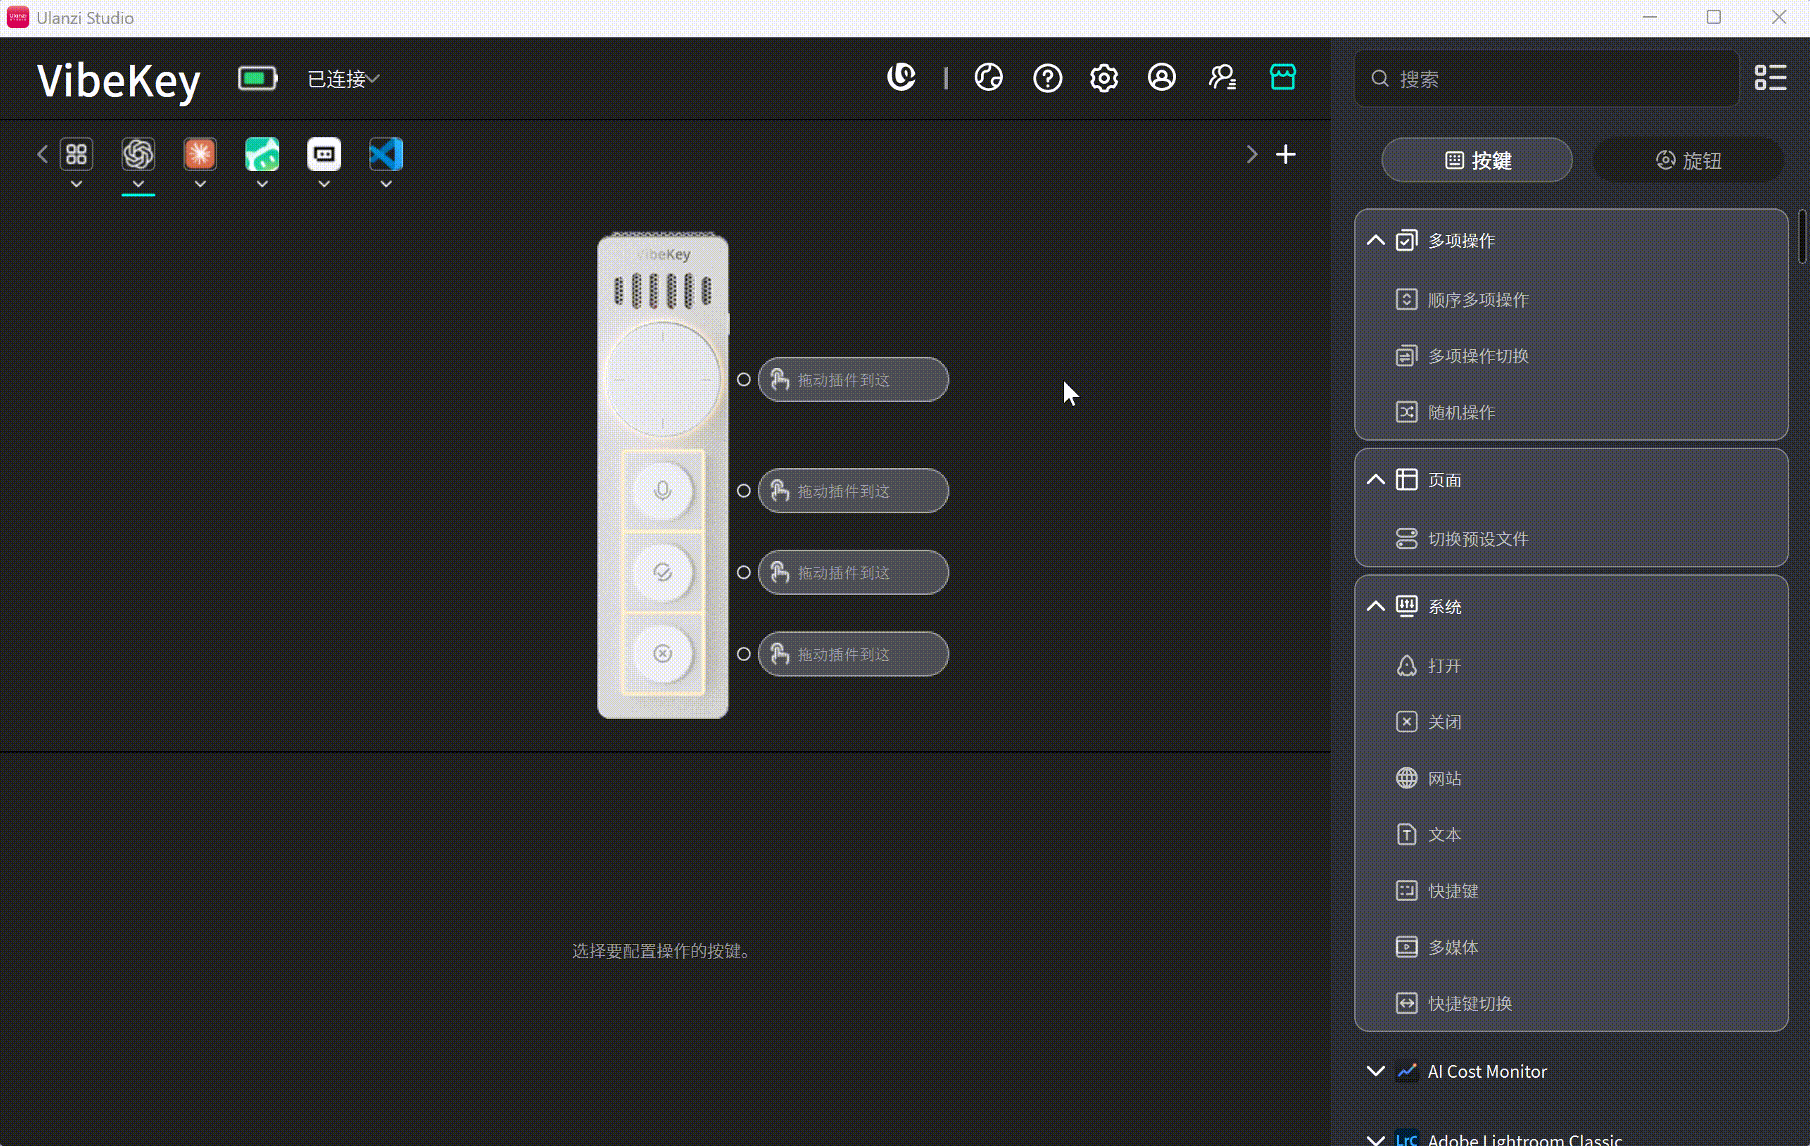Screen dimensions: 1810x1146
Task: Open the chevron under the green cat profile
Action: tap(262, 184)
